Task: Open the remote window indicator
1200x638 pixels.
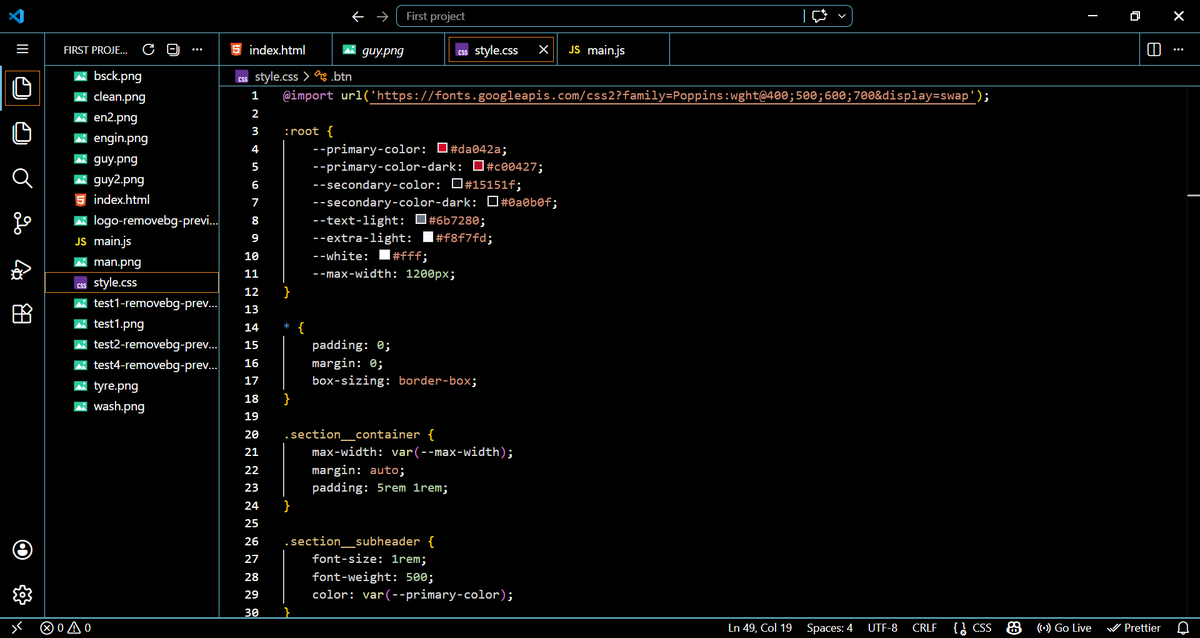Action: point(17,627)
